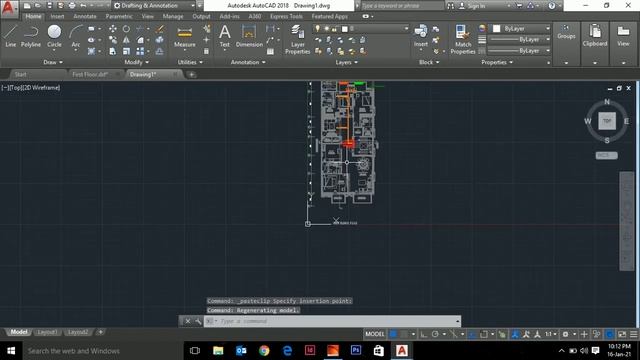Open the Manage ribbon tab
The image size is (640, 360).
(173, 16)
